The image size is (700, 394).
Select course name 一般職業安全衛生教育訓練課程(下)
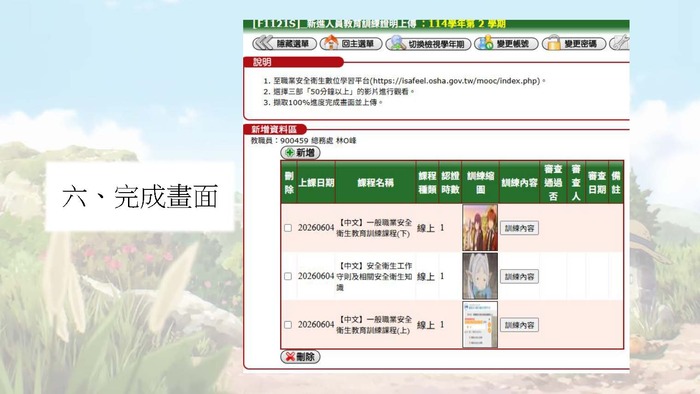pyautogui.click(x=375, y=228)
